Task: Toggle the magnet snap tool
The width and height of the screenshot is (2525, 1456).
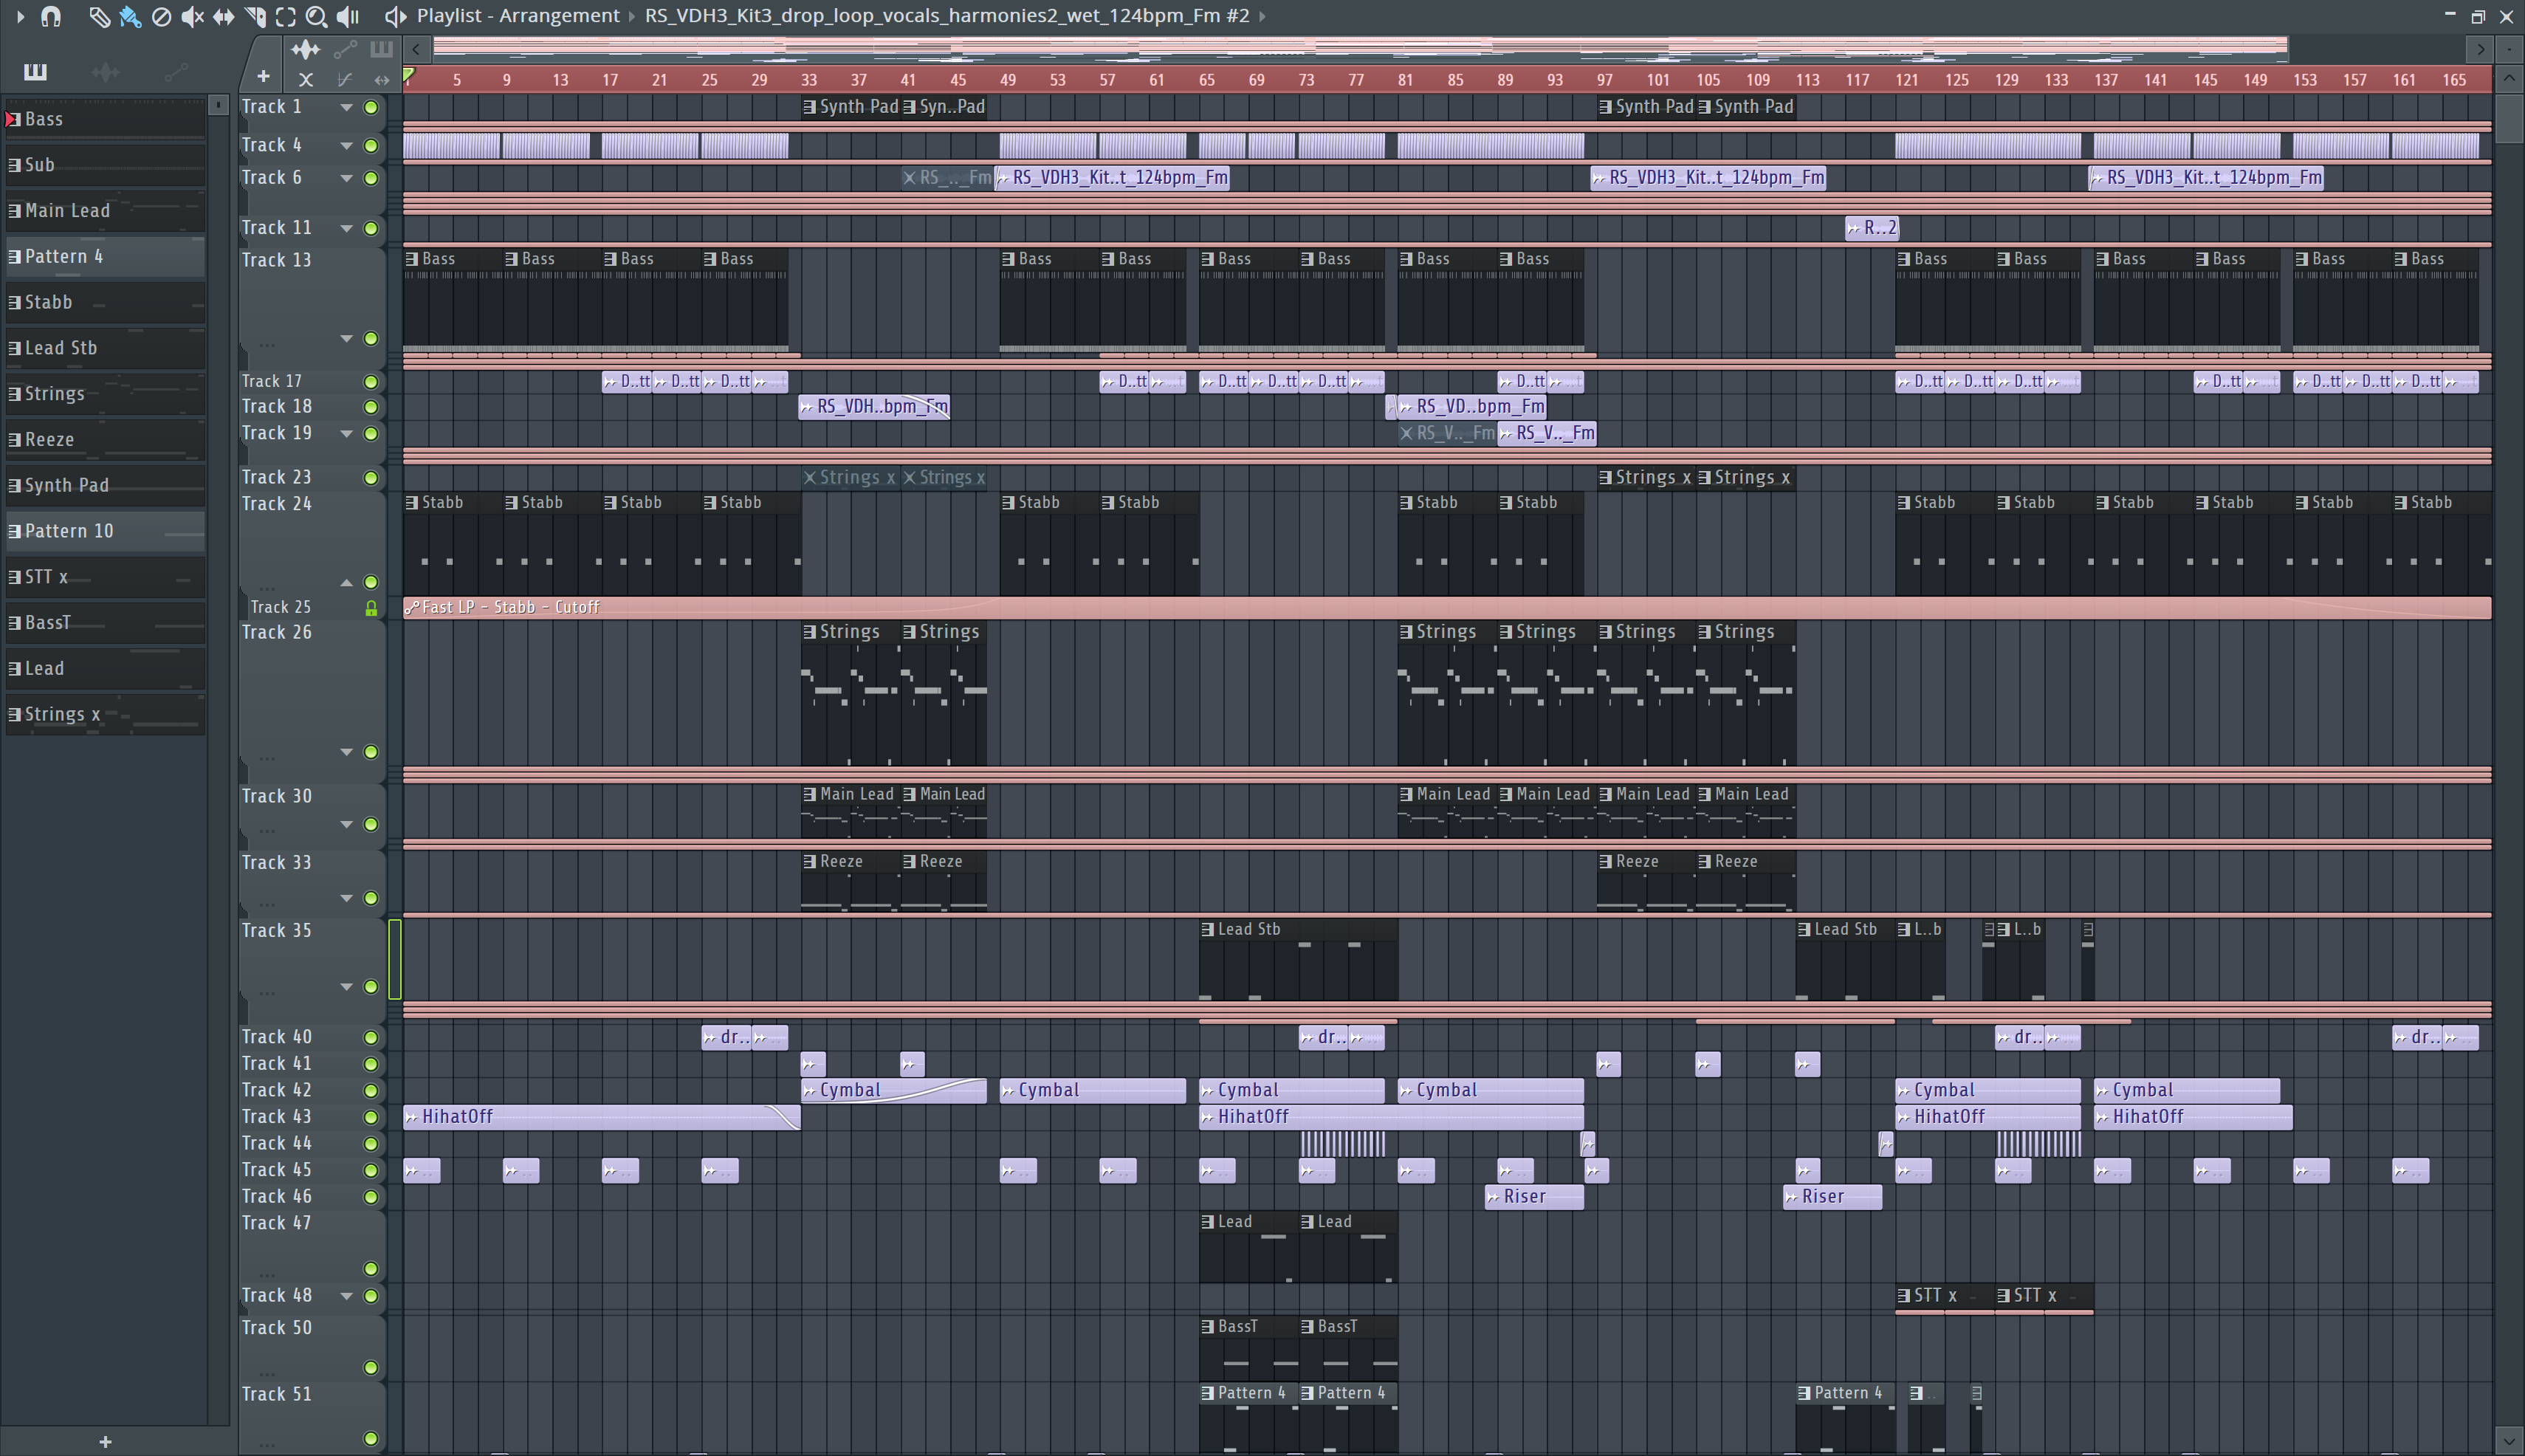Action: click(x=51, y=16)
